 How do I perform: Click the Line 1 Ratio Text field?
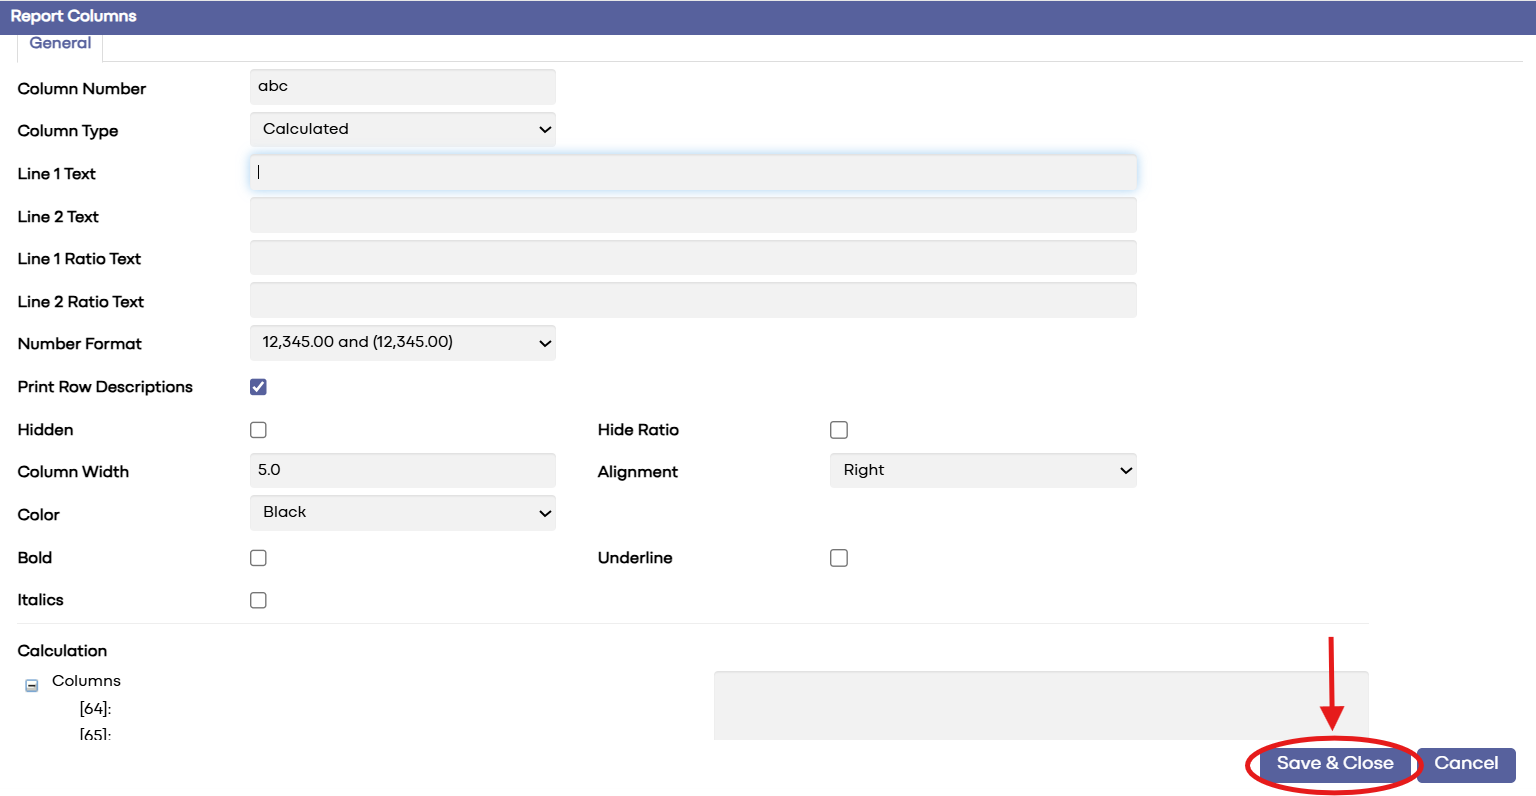pos(693,257)
